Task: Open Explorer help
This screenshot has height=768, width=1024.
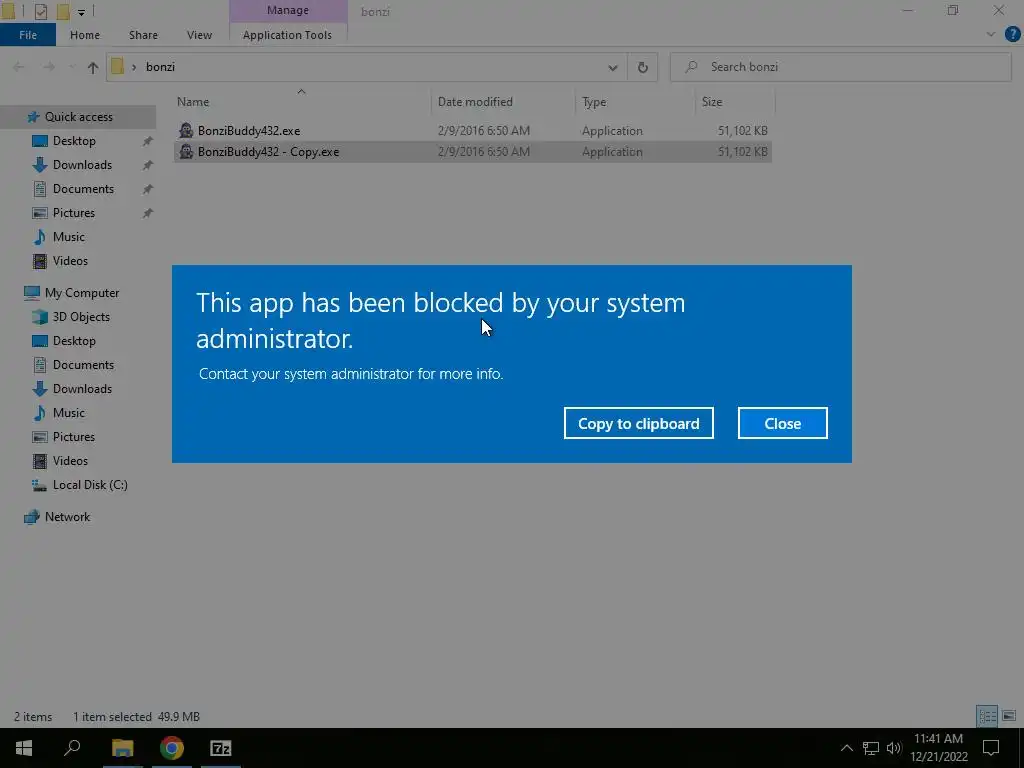Action: pos(1012,35)
